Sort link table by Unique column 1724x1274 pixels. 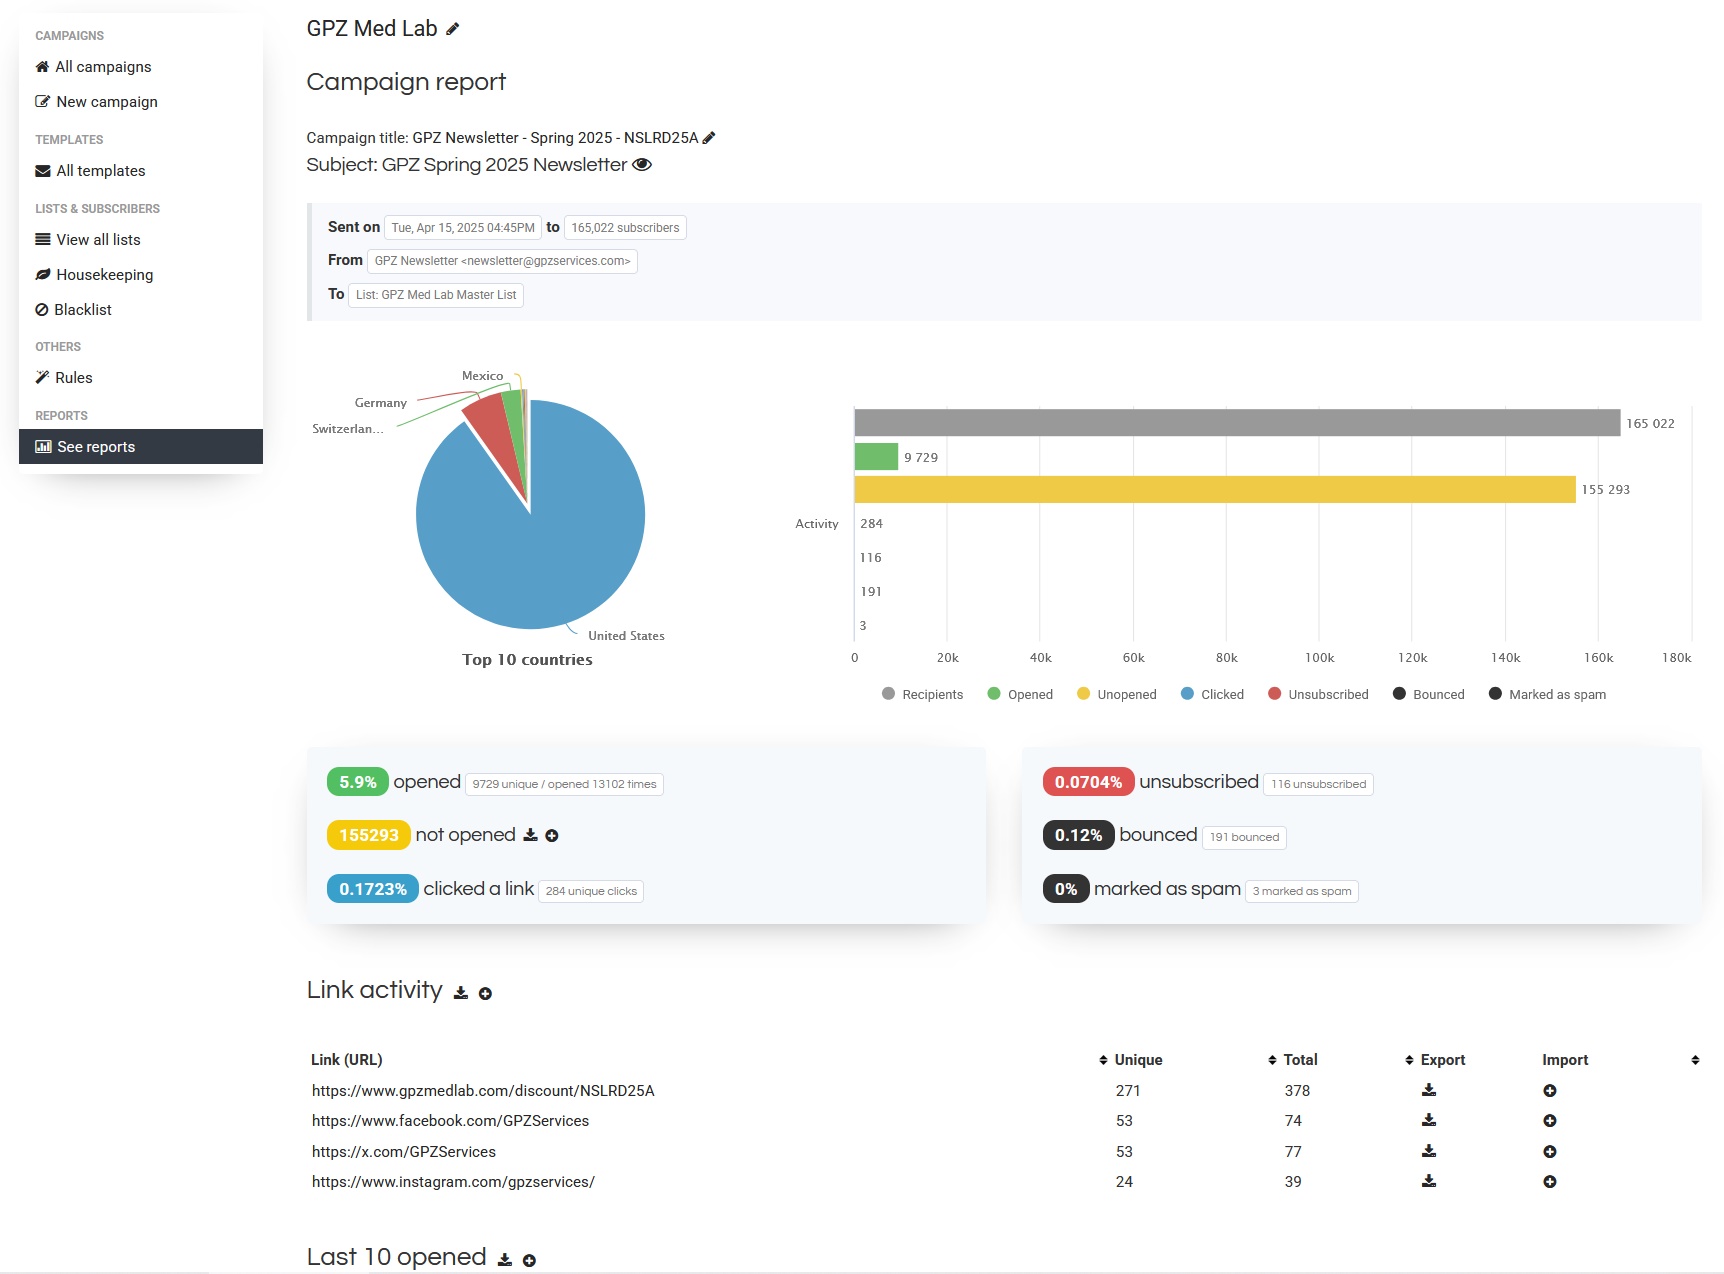point(1130,1060)
